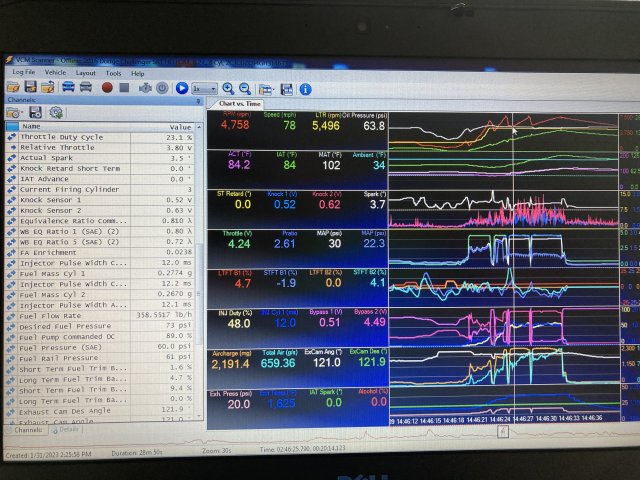Open the 1x playback speed dropdown
Viewport: 640px width, 480px height.
pyautogui.click(x=204, y=89)
